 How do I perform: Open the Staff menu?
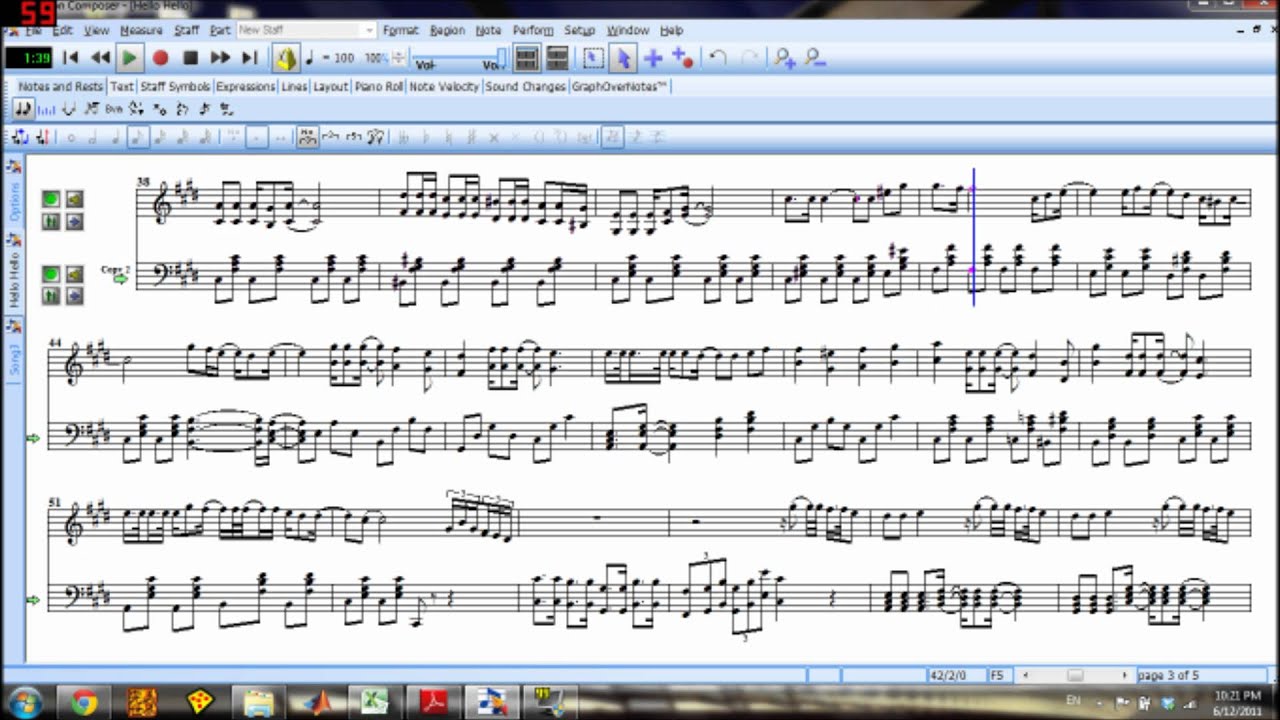(x=187, y=31)
